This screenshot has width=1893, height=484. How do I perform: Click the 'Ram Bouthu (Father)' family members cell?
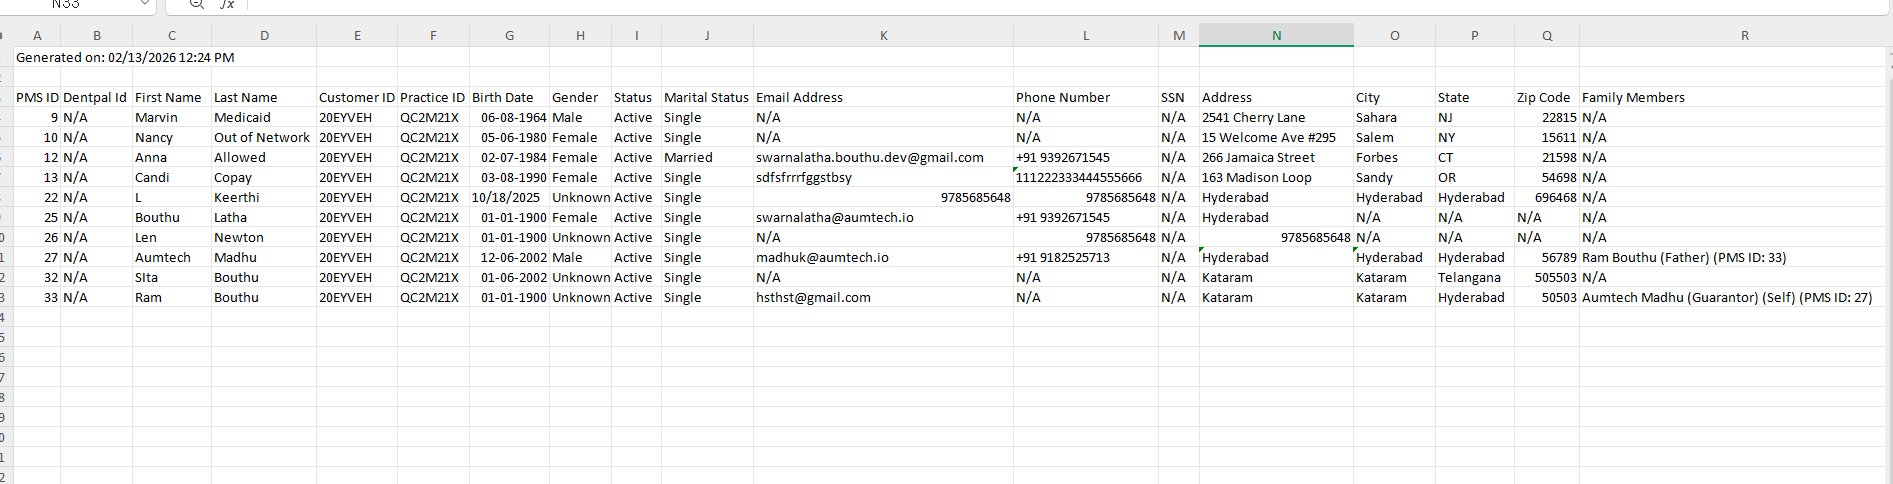[1683, 258]
